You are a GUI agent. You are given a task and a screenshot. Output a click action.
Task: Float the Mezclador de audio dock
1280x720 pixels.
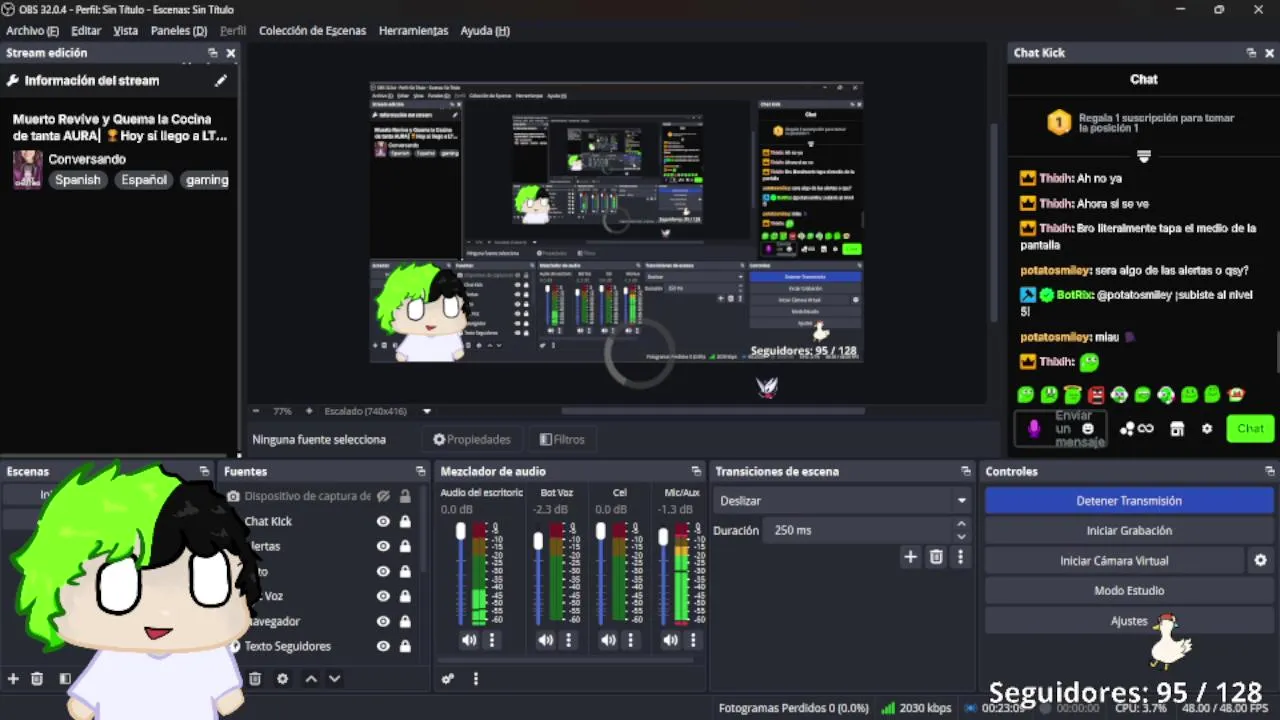(x=696, y=471)
